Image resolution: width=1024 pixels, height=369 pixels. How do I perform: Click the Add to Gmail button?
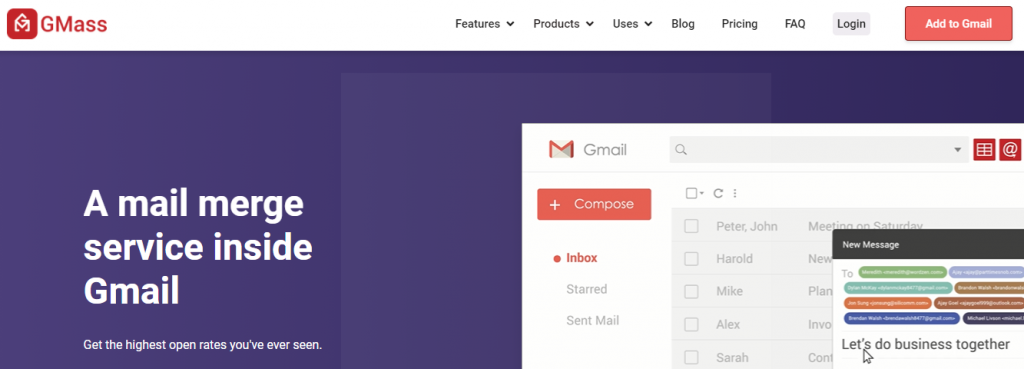coord(958,24)
